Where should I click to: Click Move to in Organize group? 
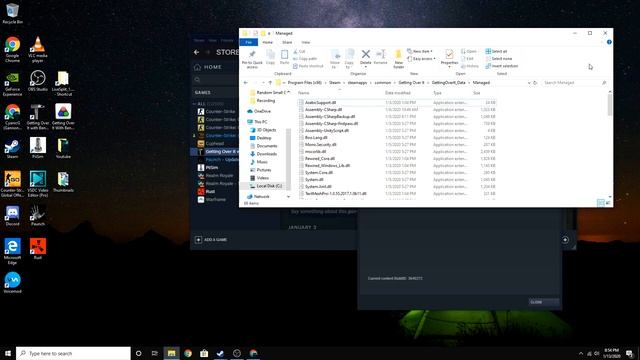[335, 59]
